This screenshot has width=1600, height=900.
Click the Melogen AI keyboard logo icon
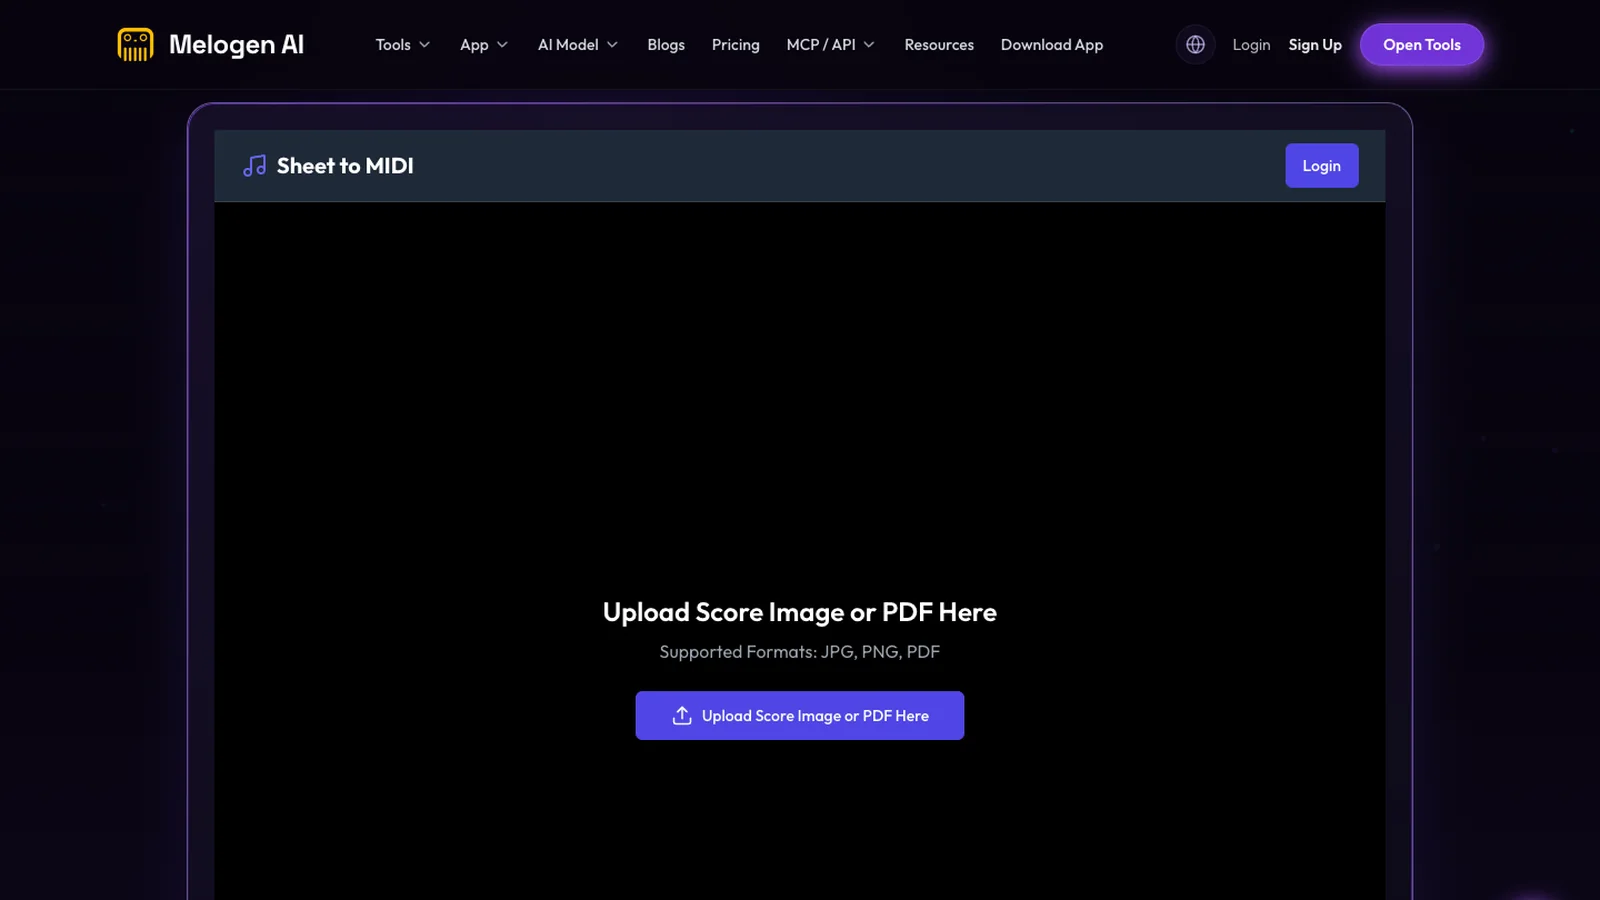(x=135, y=45)
